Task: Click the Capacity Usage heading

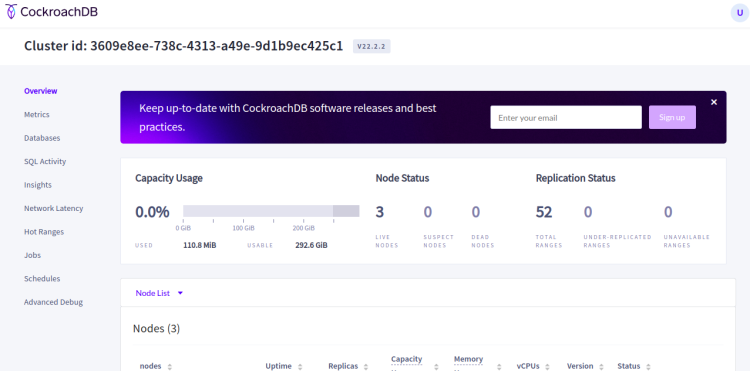Action: pos(169,178)
